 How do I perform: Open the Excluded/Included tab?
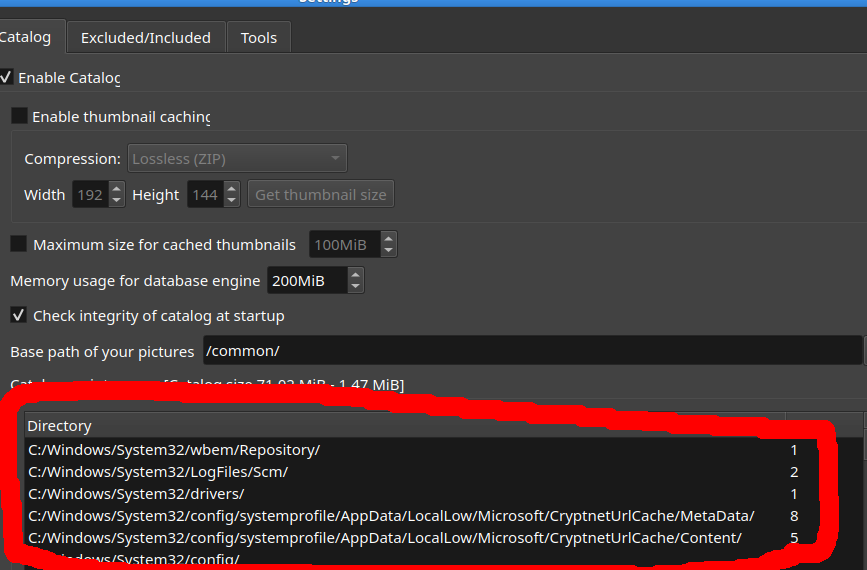click(x=146, y=38)
